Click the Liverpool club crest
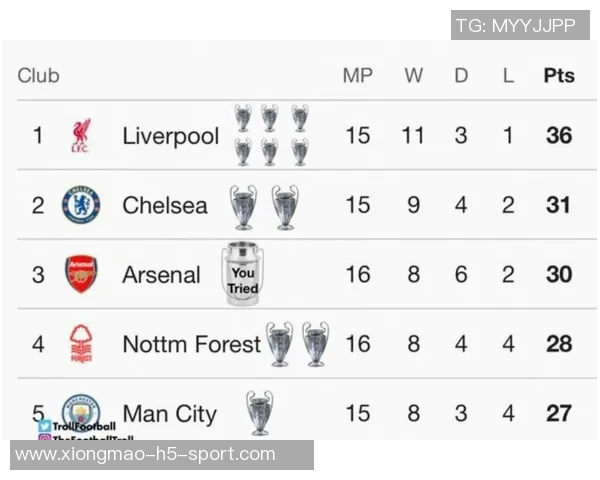The height and width of the screenshot is (480, 600). [x=81, y=136]
